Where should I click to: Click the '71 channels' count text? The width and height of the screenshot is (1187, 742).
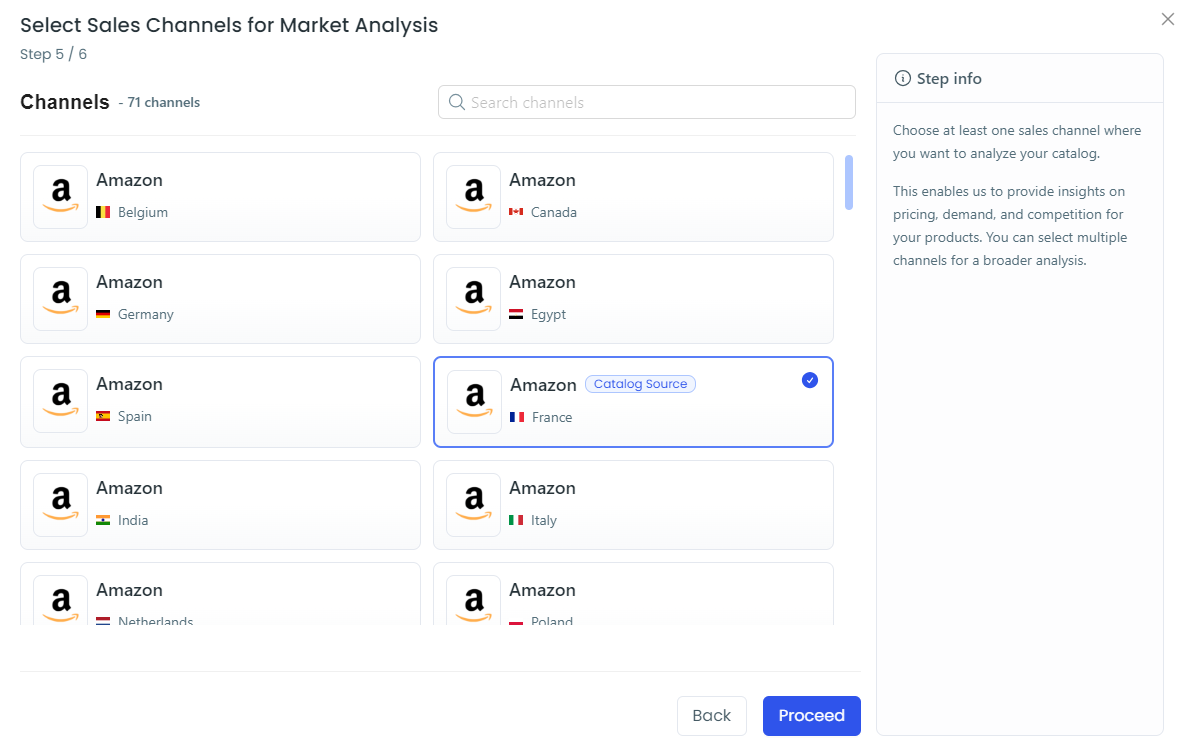(164, 102)
